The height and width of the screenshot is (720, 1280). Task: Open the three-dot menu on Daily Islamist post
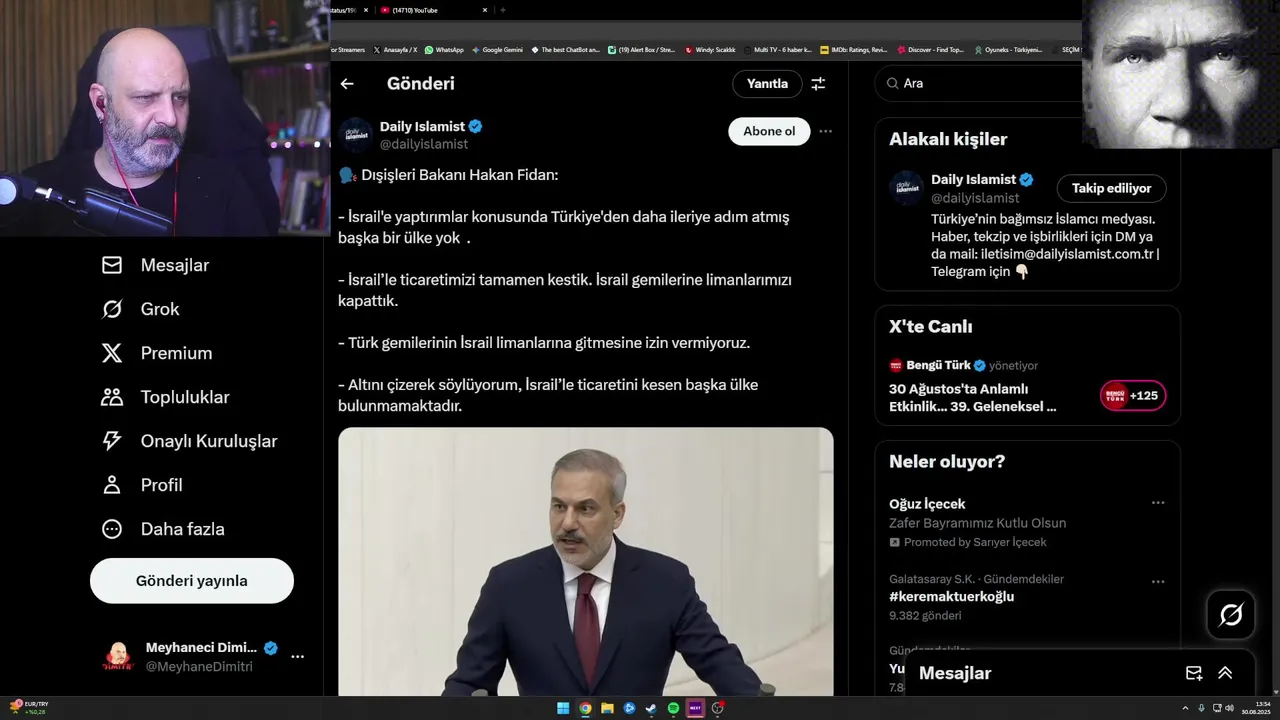point(825,131)
